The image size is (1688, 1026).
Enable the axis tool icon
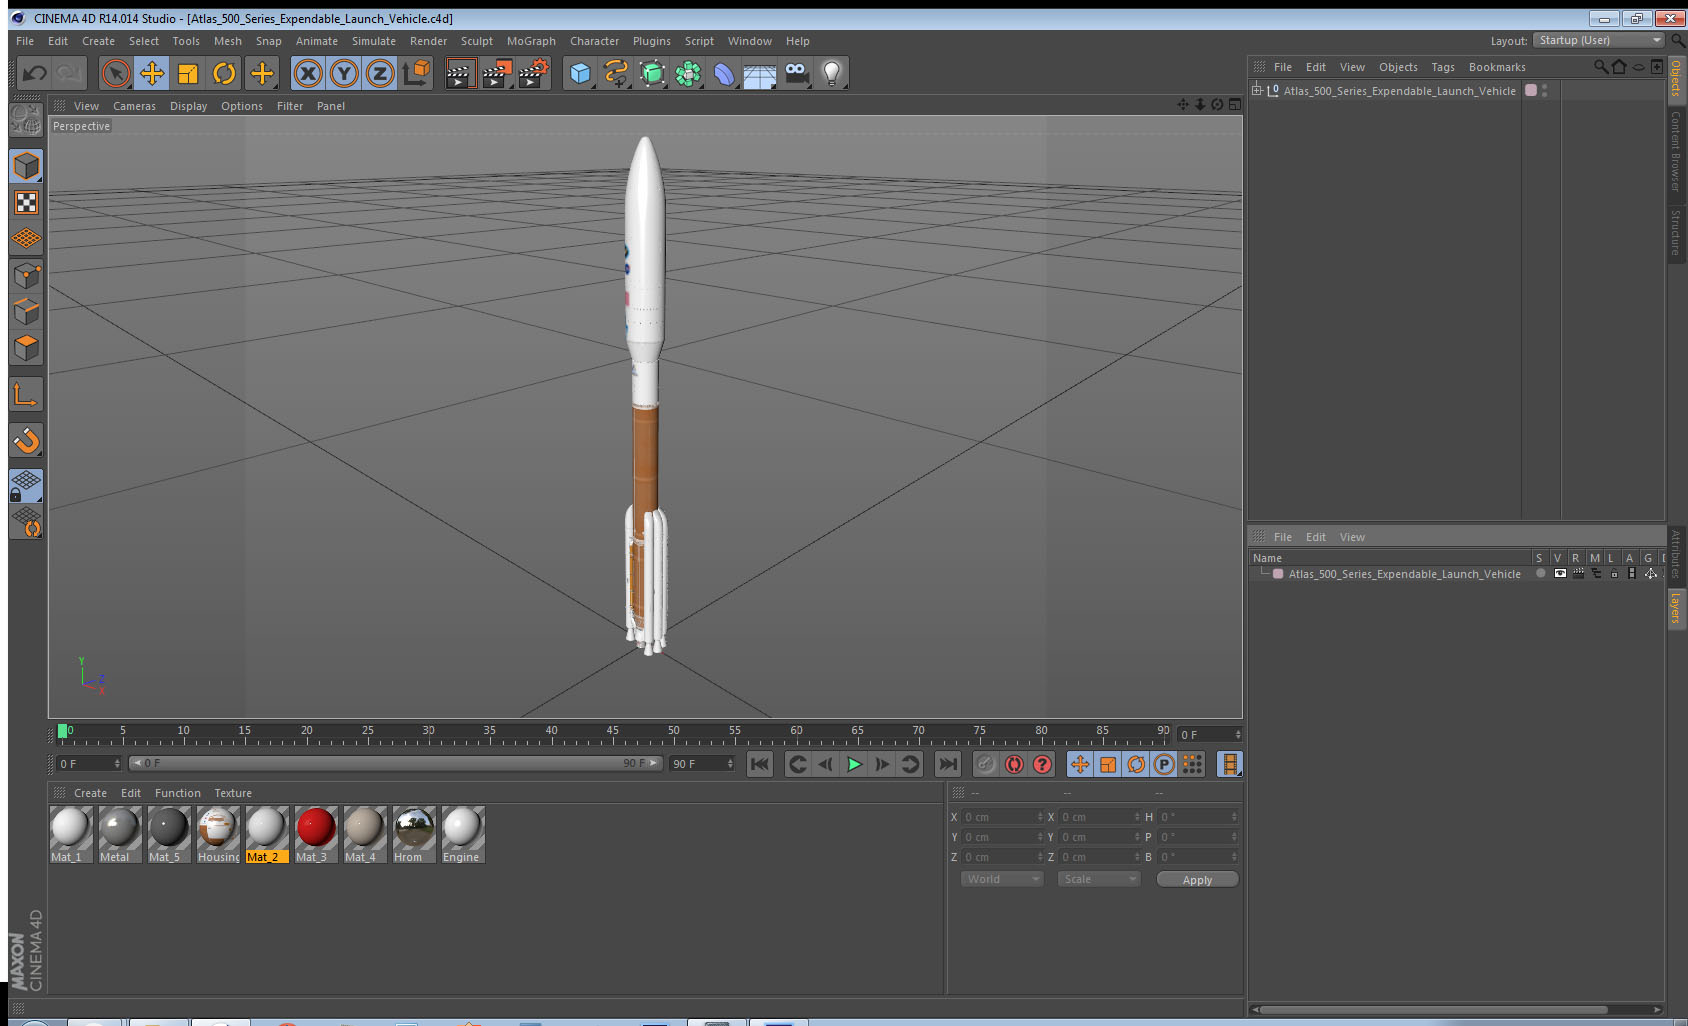[x=26, y=394]
